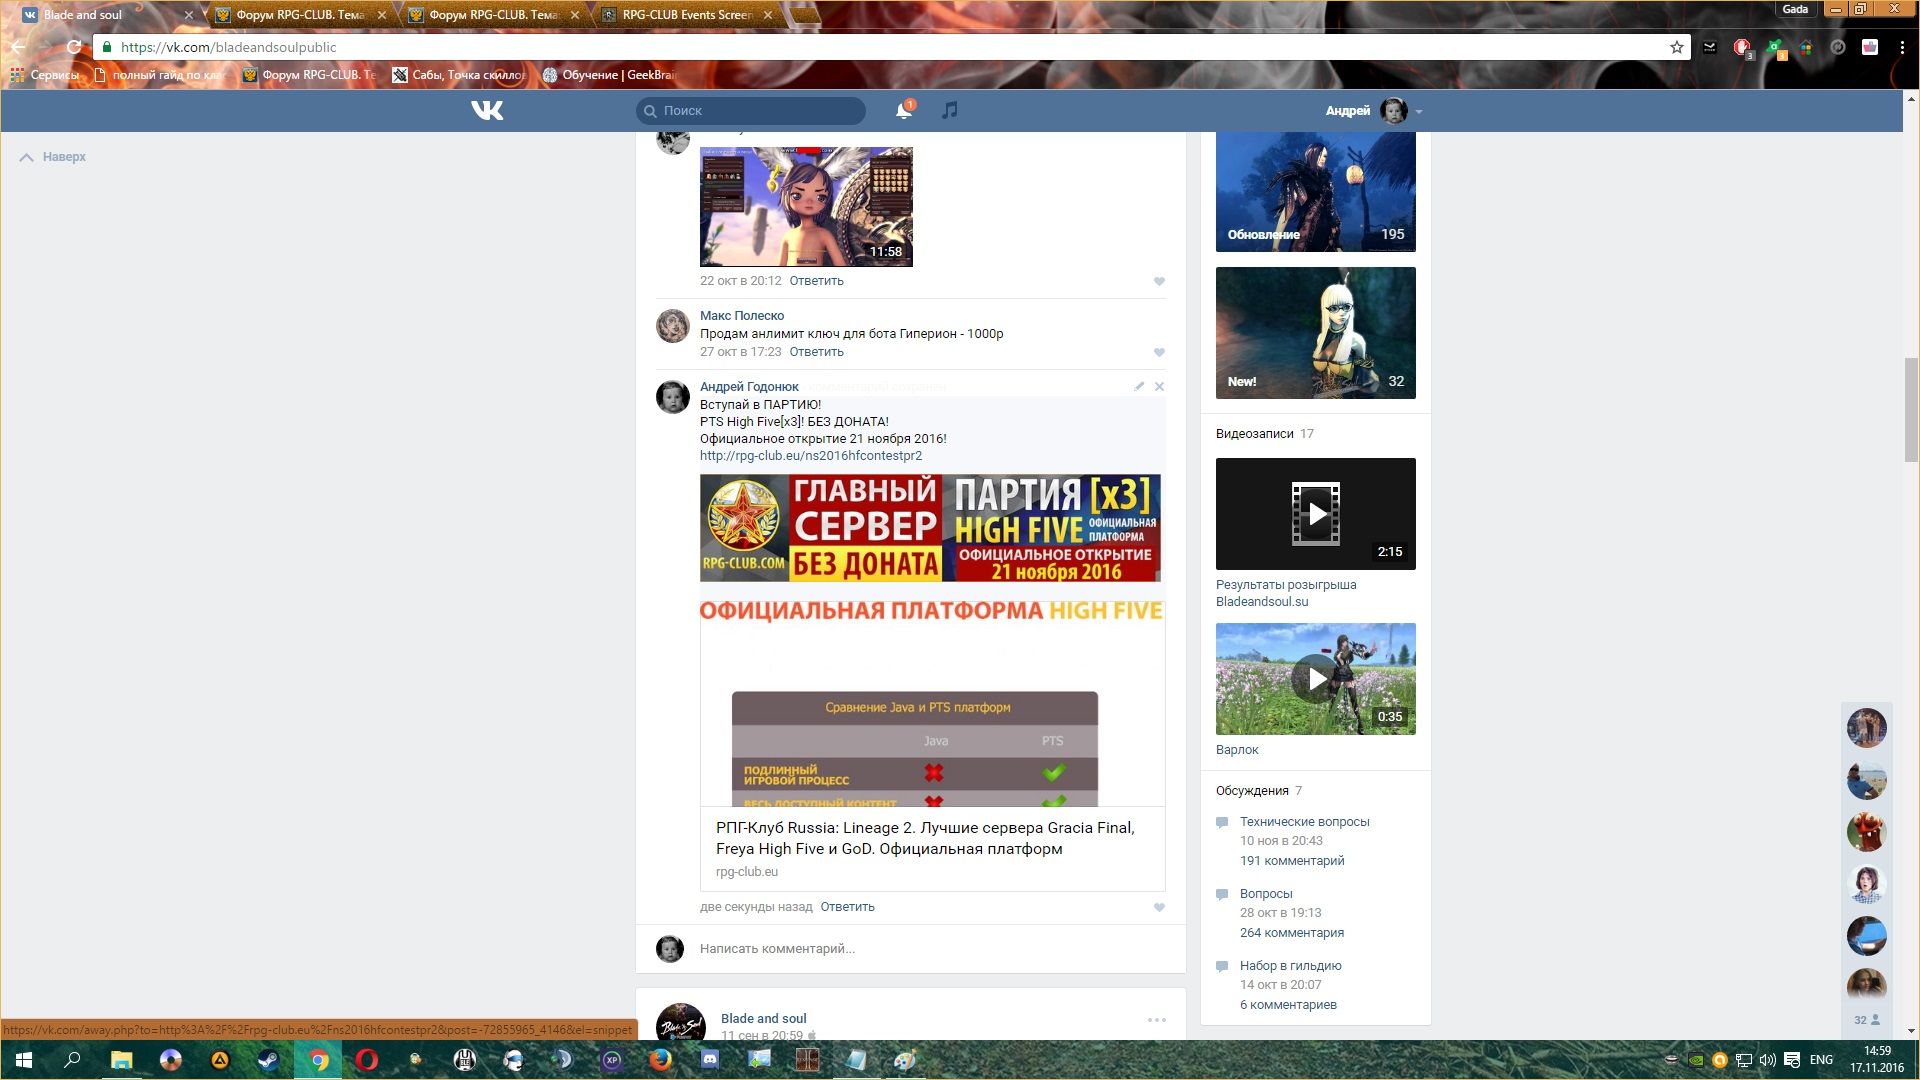Close the RPG-CLUB Events Screen tab
The image size is (1920, 1080).
click(767, 15)
